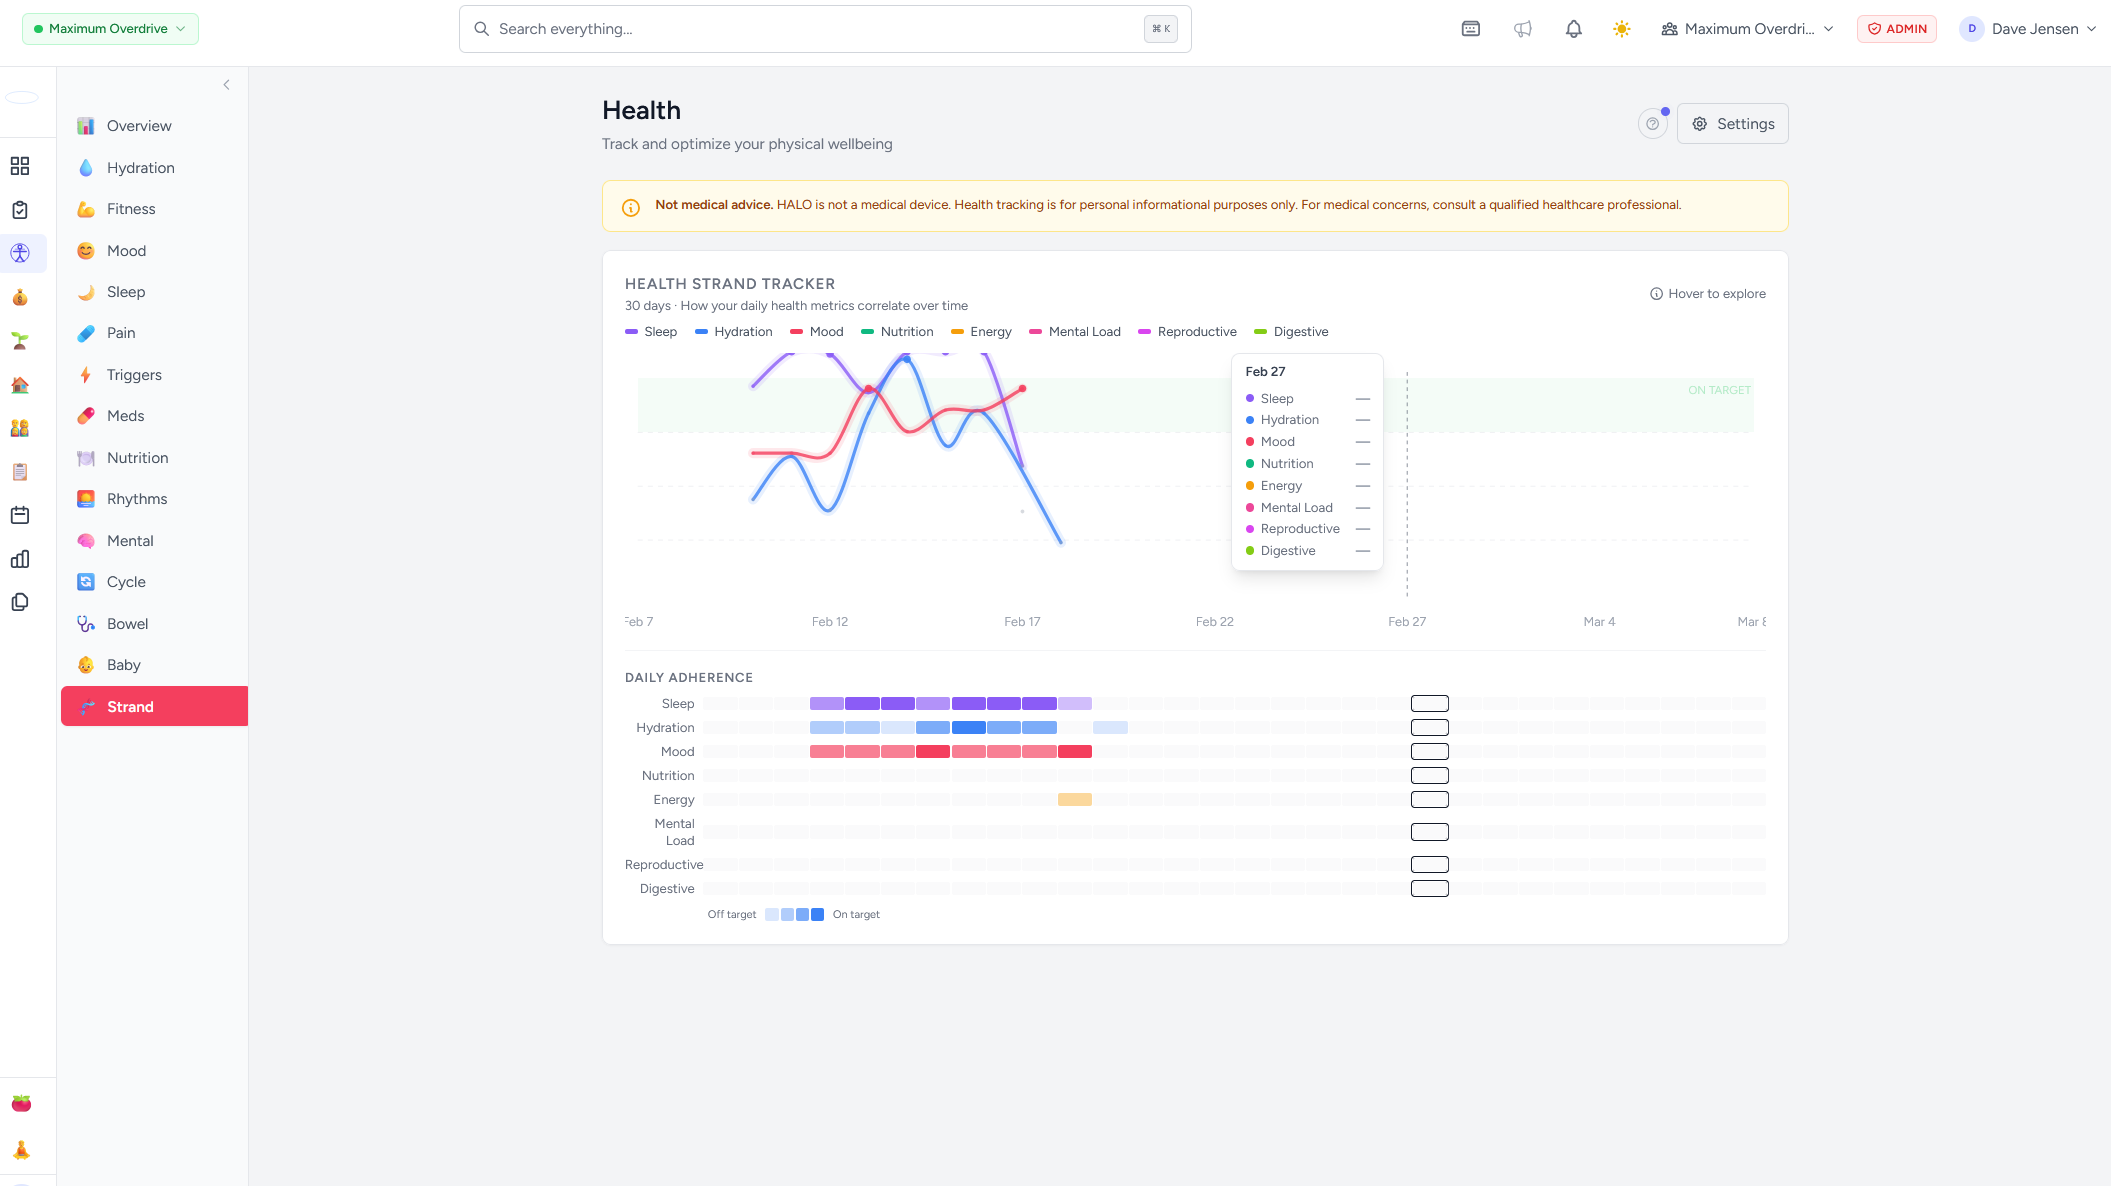Screen dimensions: 2111x1186
Task: Open the dashboard grid icon in rail
Action: [x=20, y=166]
